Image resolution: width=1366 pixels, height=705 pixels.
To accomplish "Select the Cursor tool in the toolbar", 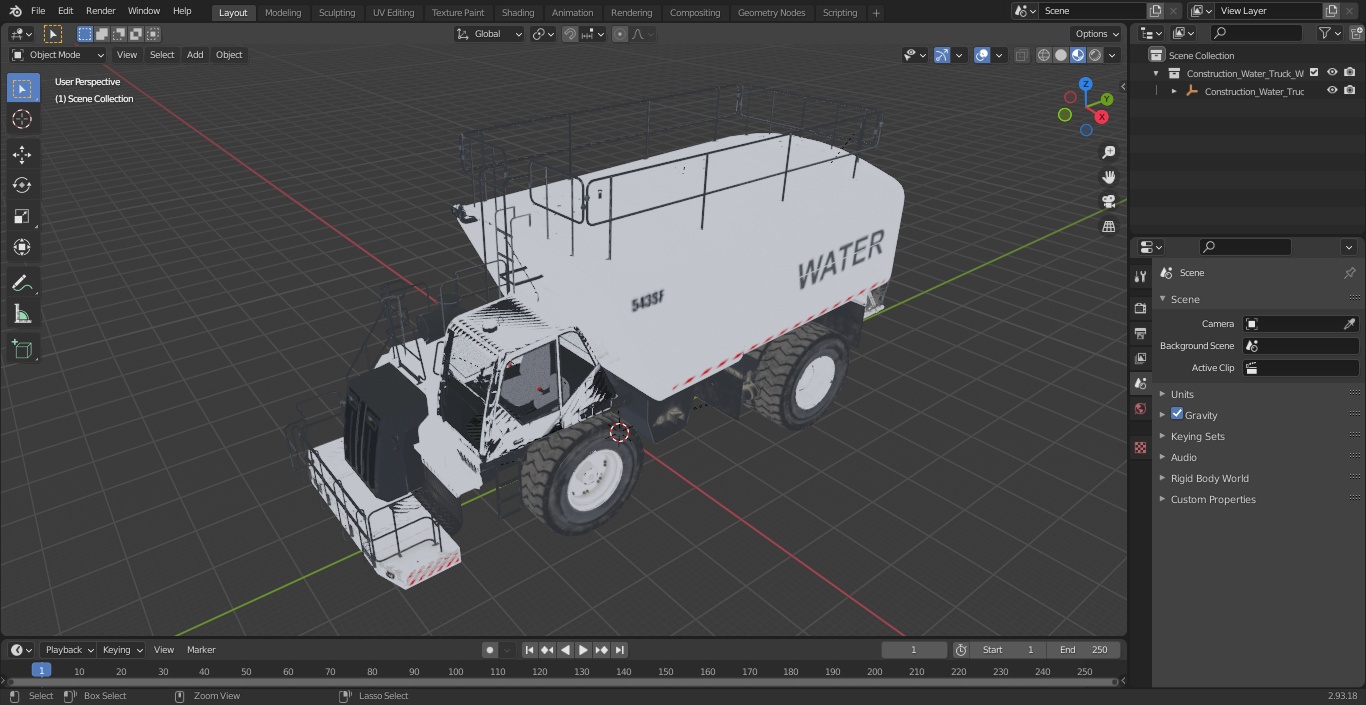I will click(22, 119).
